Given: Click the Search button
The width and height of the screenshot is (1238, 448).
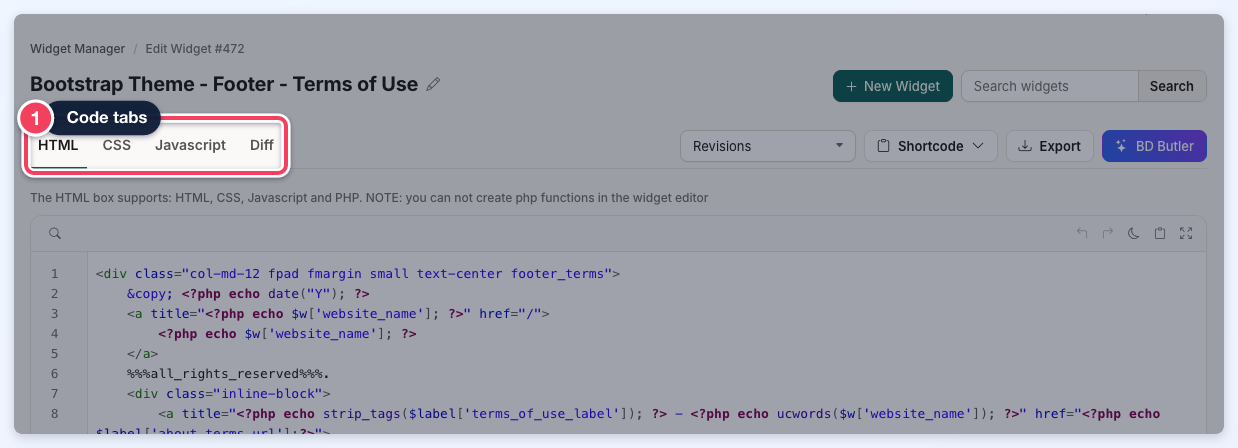Looking at the screenshot, I should click(x=1172, y=86).
